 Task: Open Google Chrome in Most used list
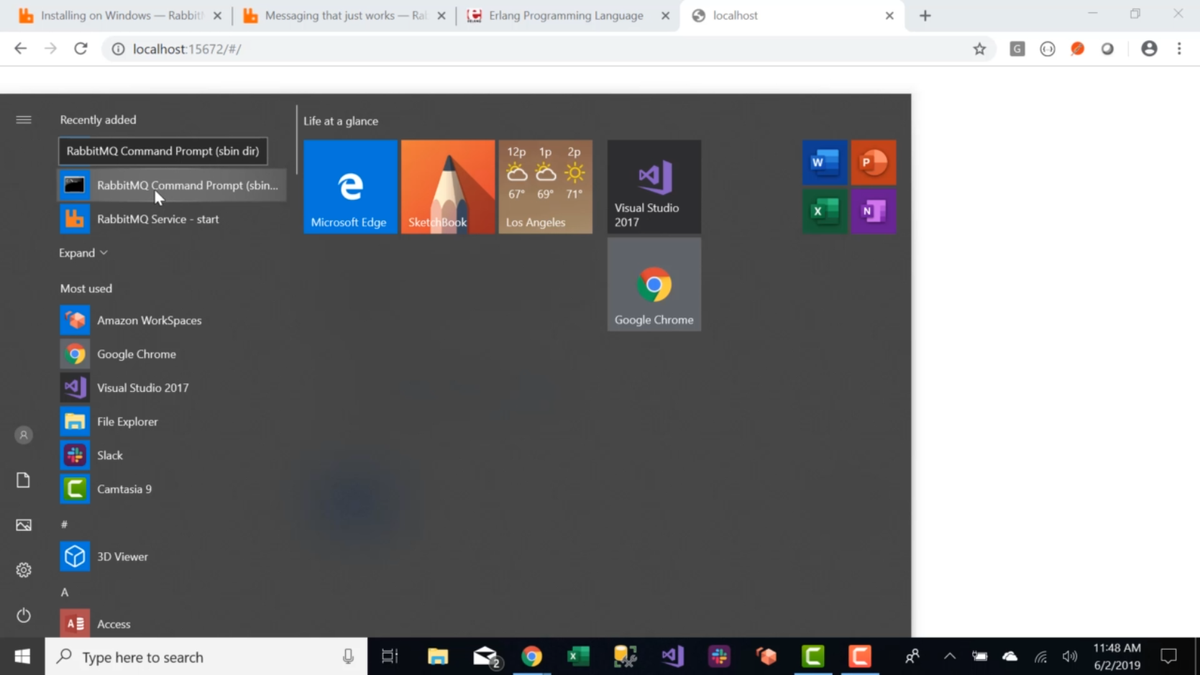pos(172,354)
